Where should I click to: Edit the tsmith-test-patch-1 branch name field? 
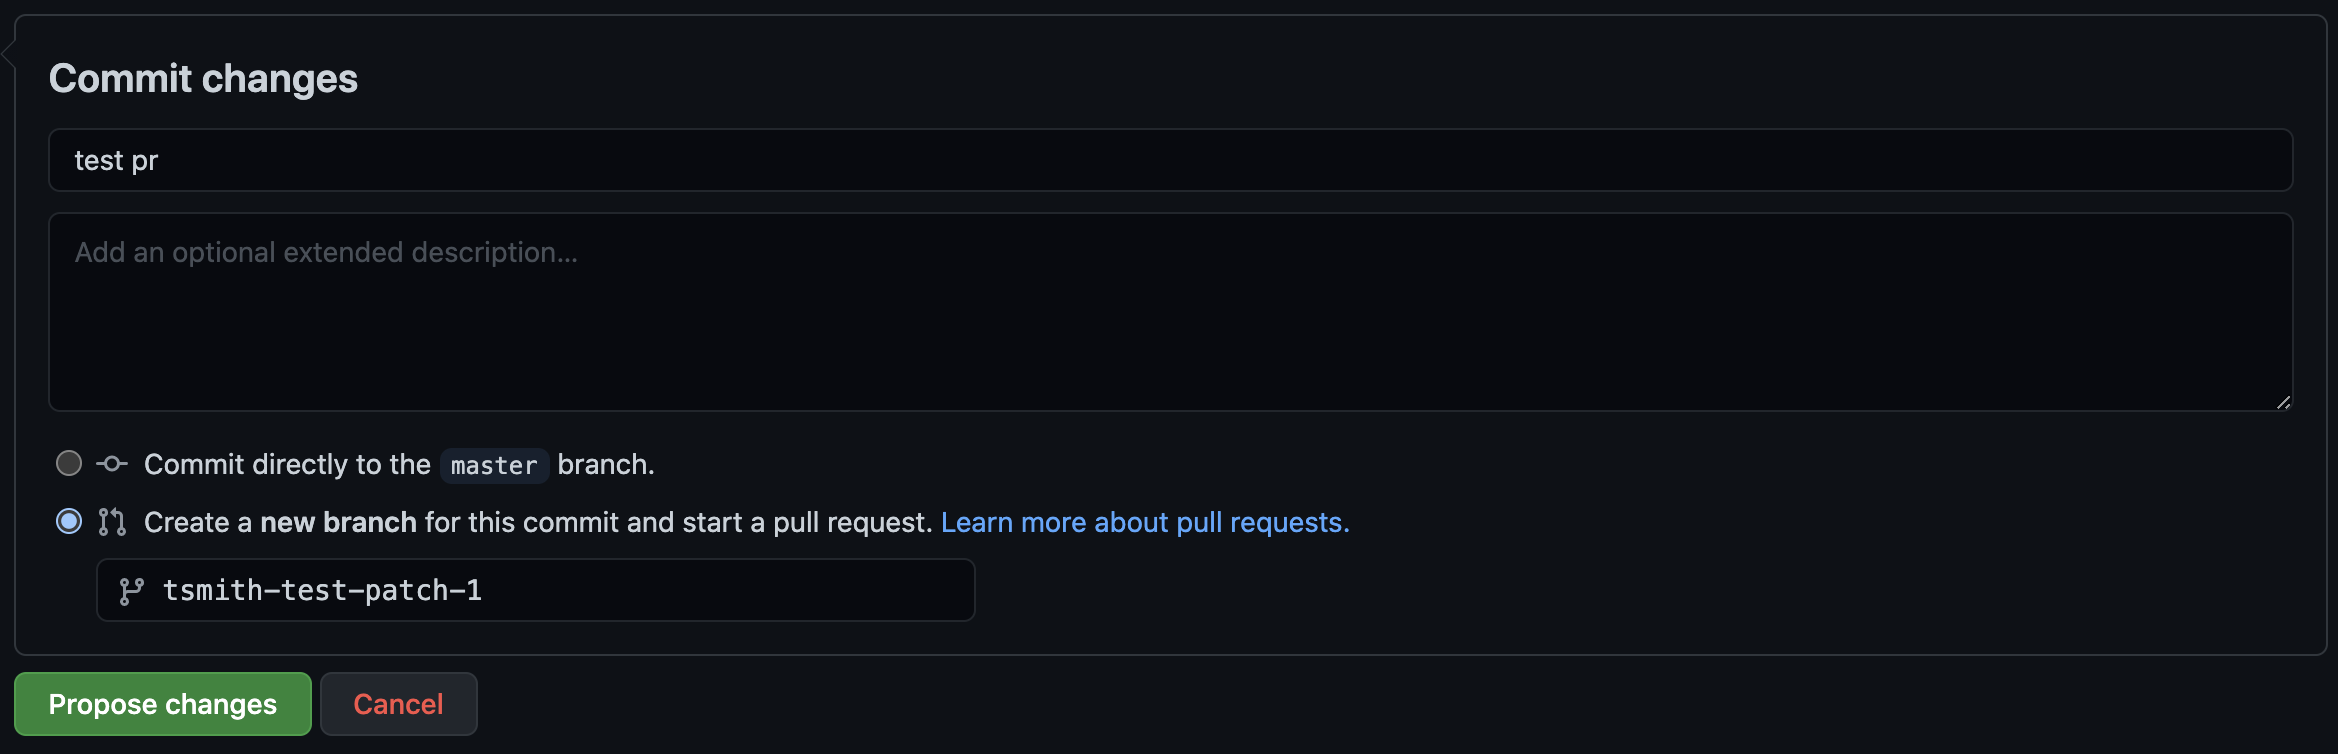(535, 590)
